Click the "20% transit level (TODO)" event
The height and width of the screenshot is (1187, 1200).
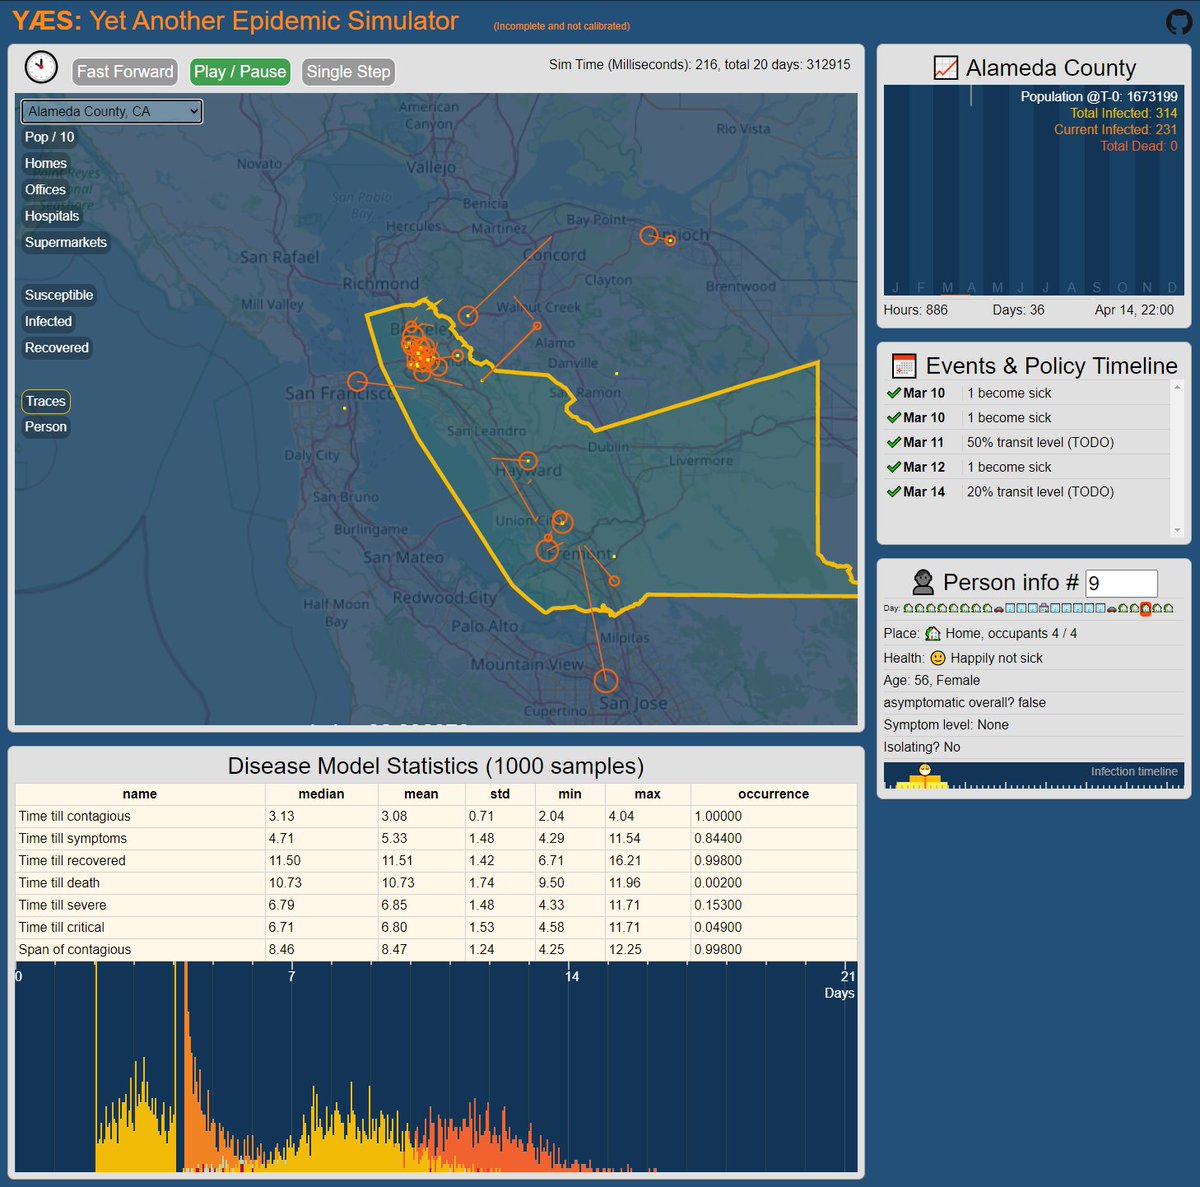[x=1040, y=492]
